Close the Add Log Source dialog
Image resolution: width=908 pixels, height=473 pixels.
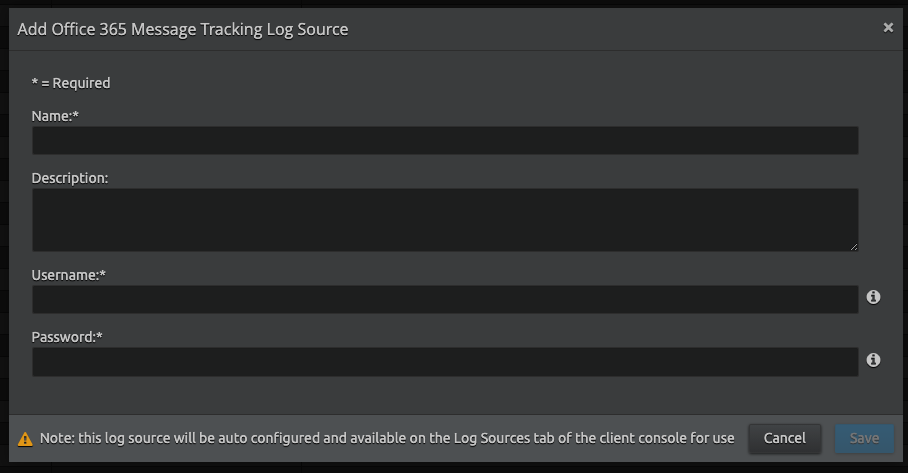point(888,28)
